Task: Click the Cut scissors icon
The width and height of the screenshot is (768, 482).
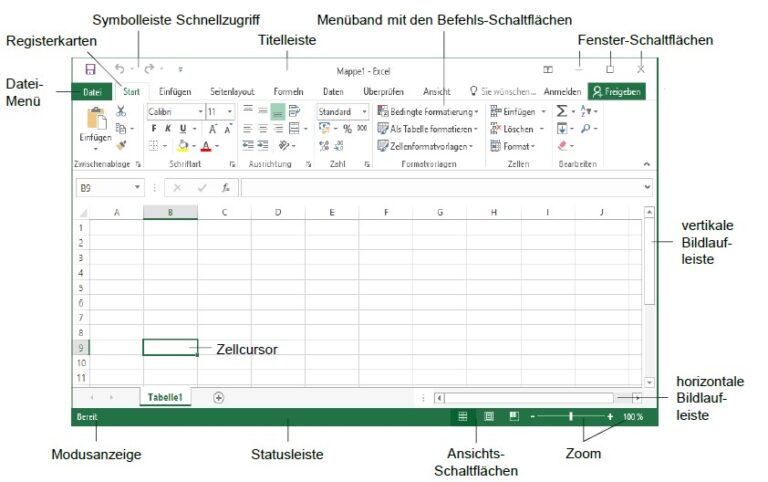Action: point(121,111)
